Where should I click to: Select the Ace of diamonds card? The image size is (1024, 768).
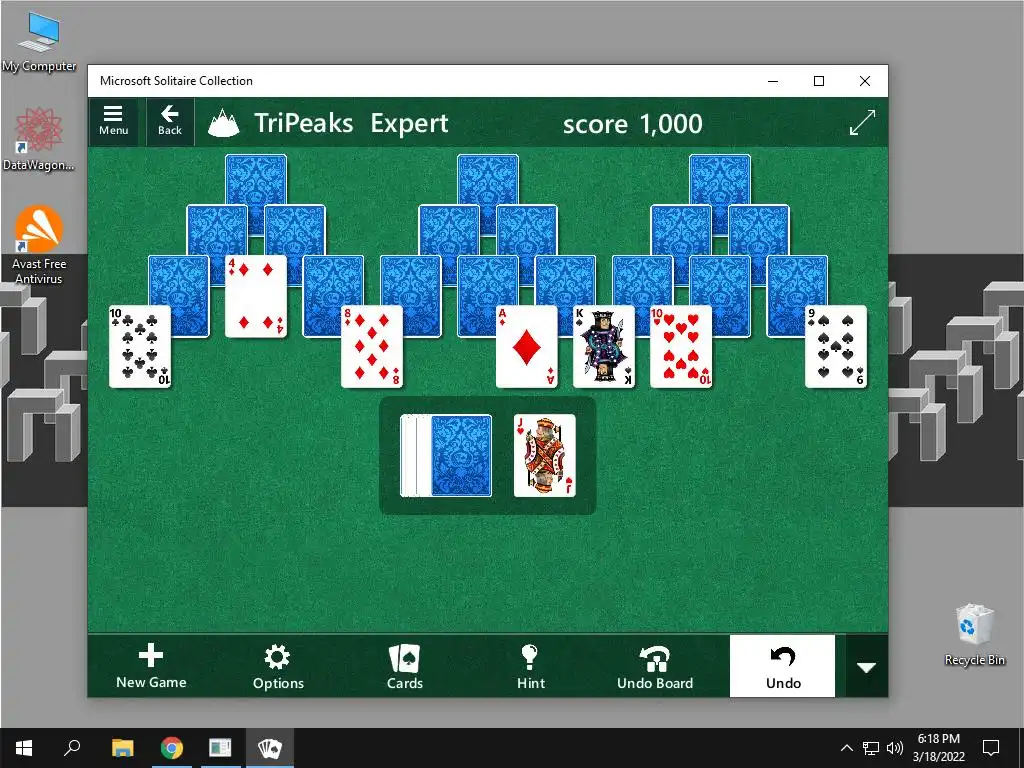[x=527, y=347]
